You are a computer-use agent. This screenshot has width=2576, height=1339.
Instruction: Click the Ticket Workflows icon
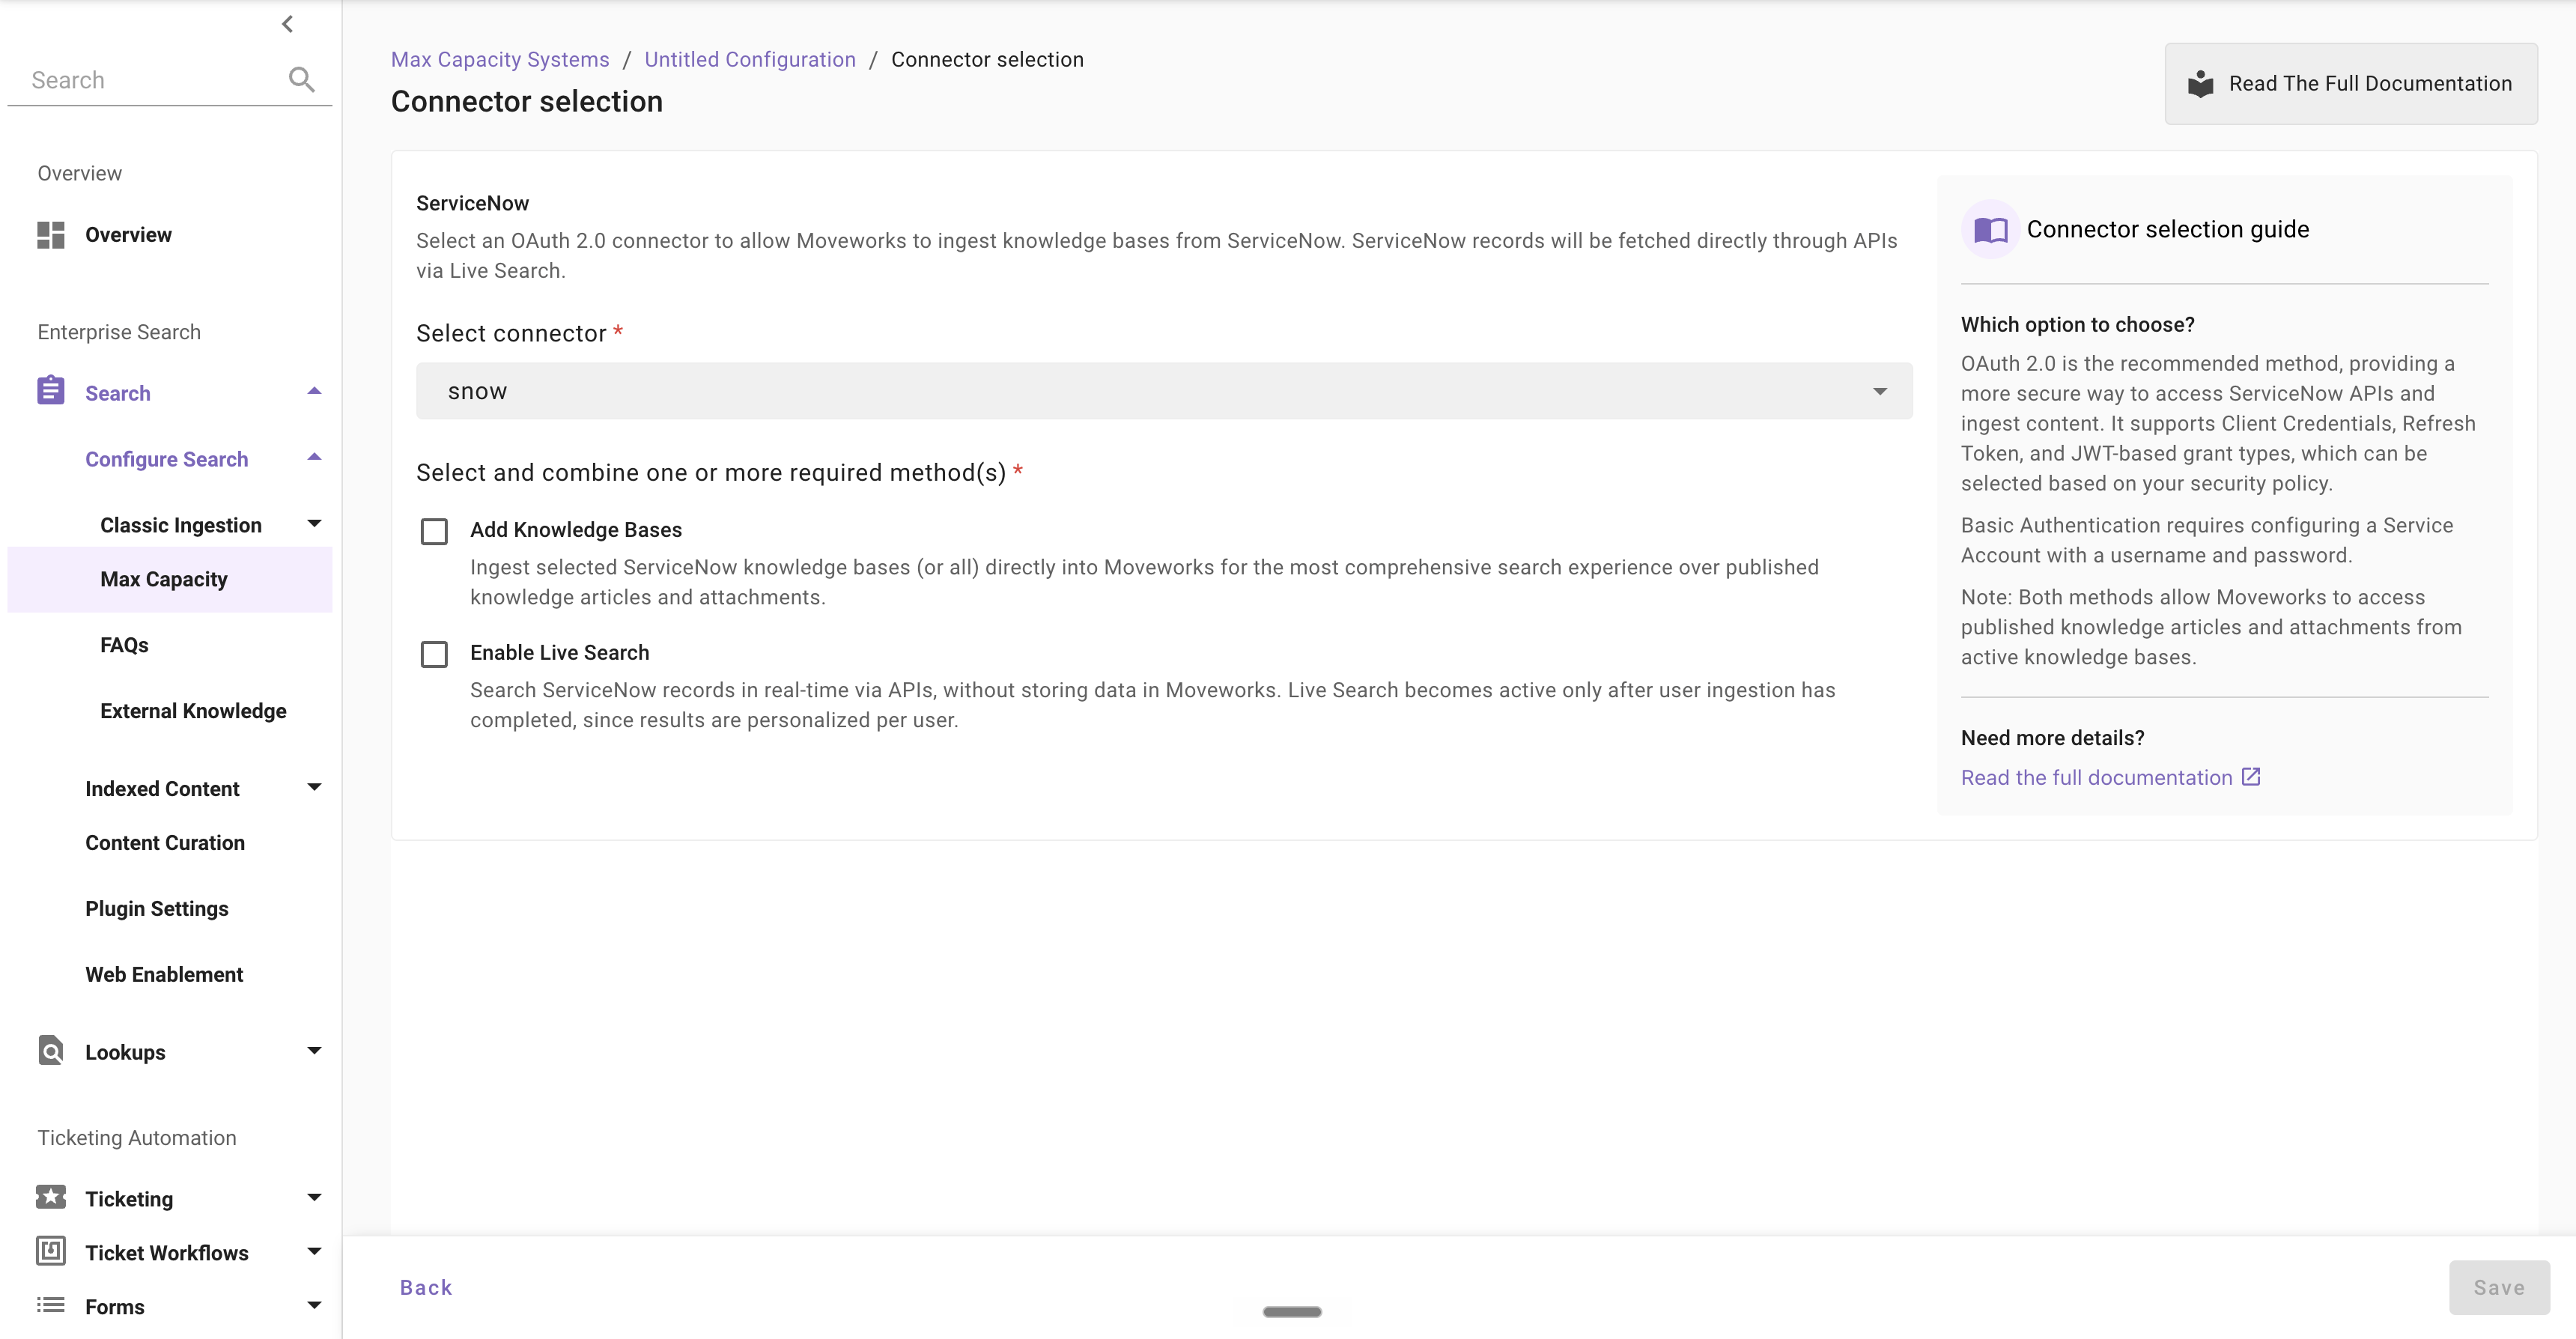pos(51,1251)
